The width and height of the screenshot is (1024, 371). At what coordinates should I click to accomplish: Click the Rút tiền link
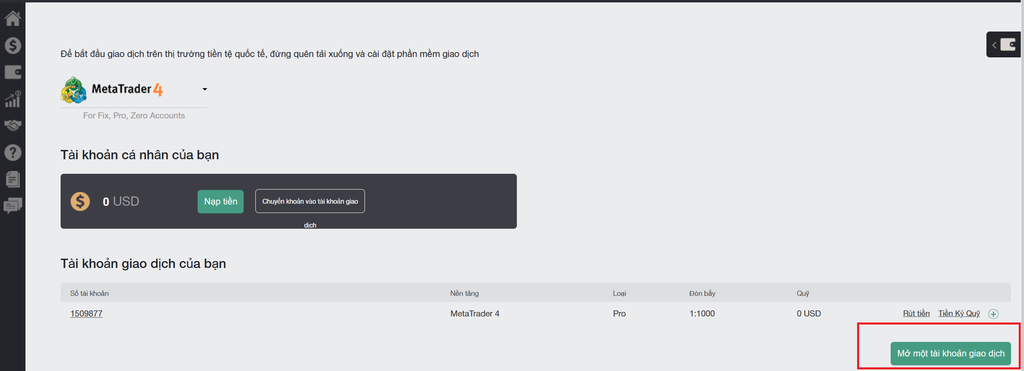pos(916,314)
